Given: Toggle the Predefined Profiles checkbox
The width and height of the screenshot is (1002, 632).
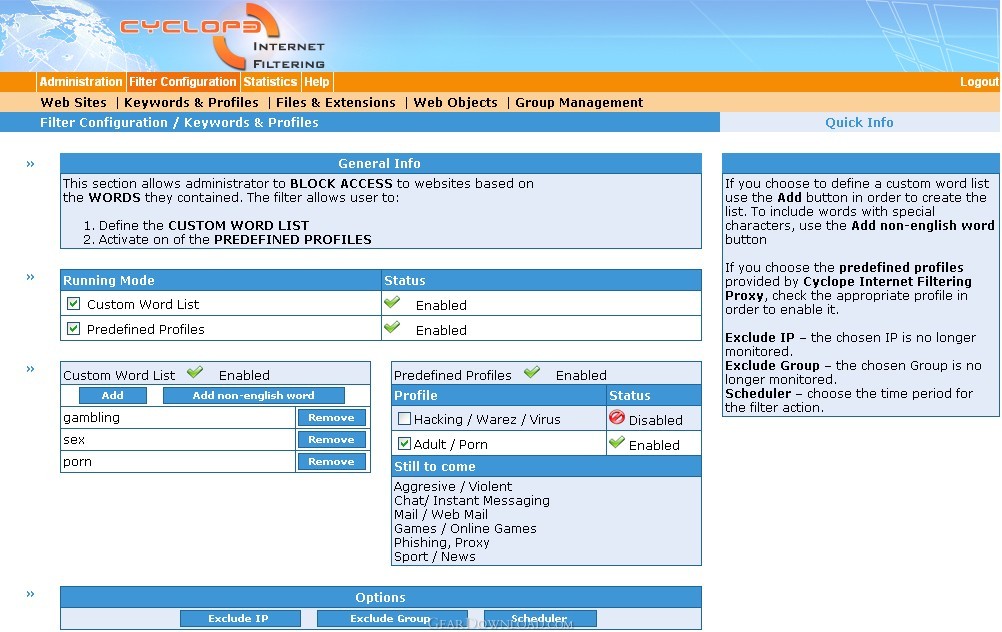Looking at the screenshot, I should (x=73, y=328).
